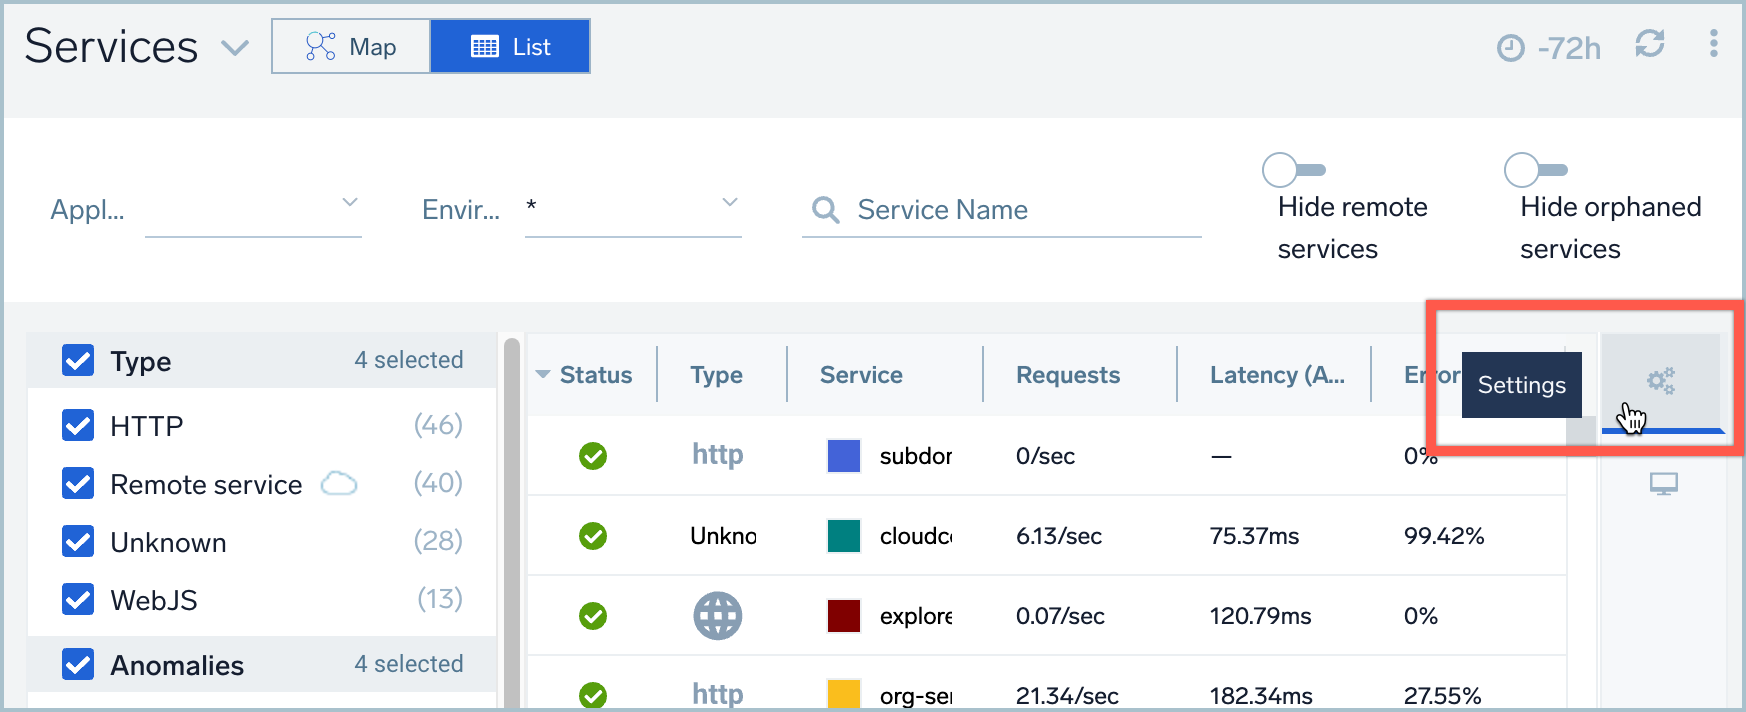The height and width of the screenshot is (712, 1746).
Task: Open the Settings gear icon
Action: click(1661, 381)
